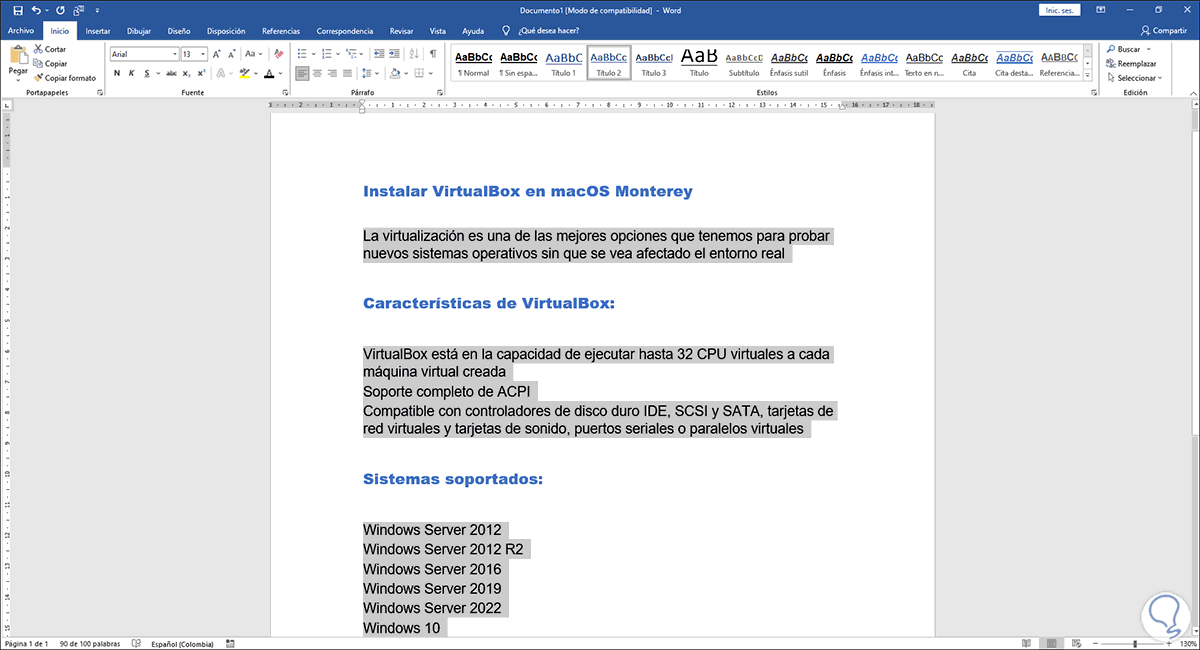Align the paragraph text right

coord(334,73)
